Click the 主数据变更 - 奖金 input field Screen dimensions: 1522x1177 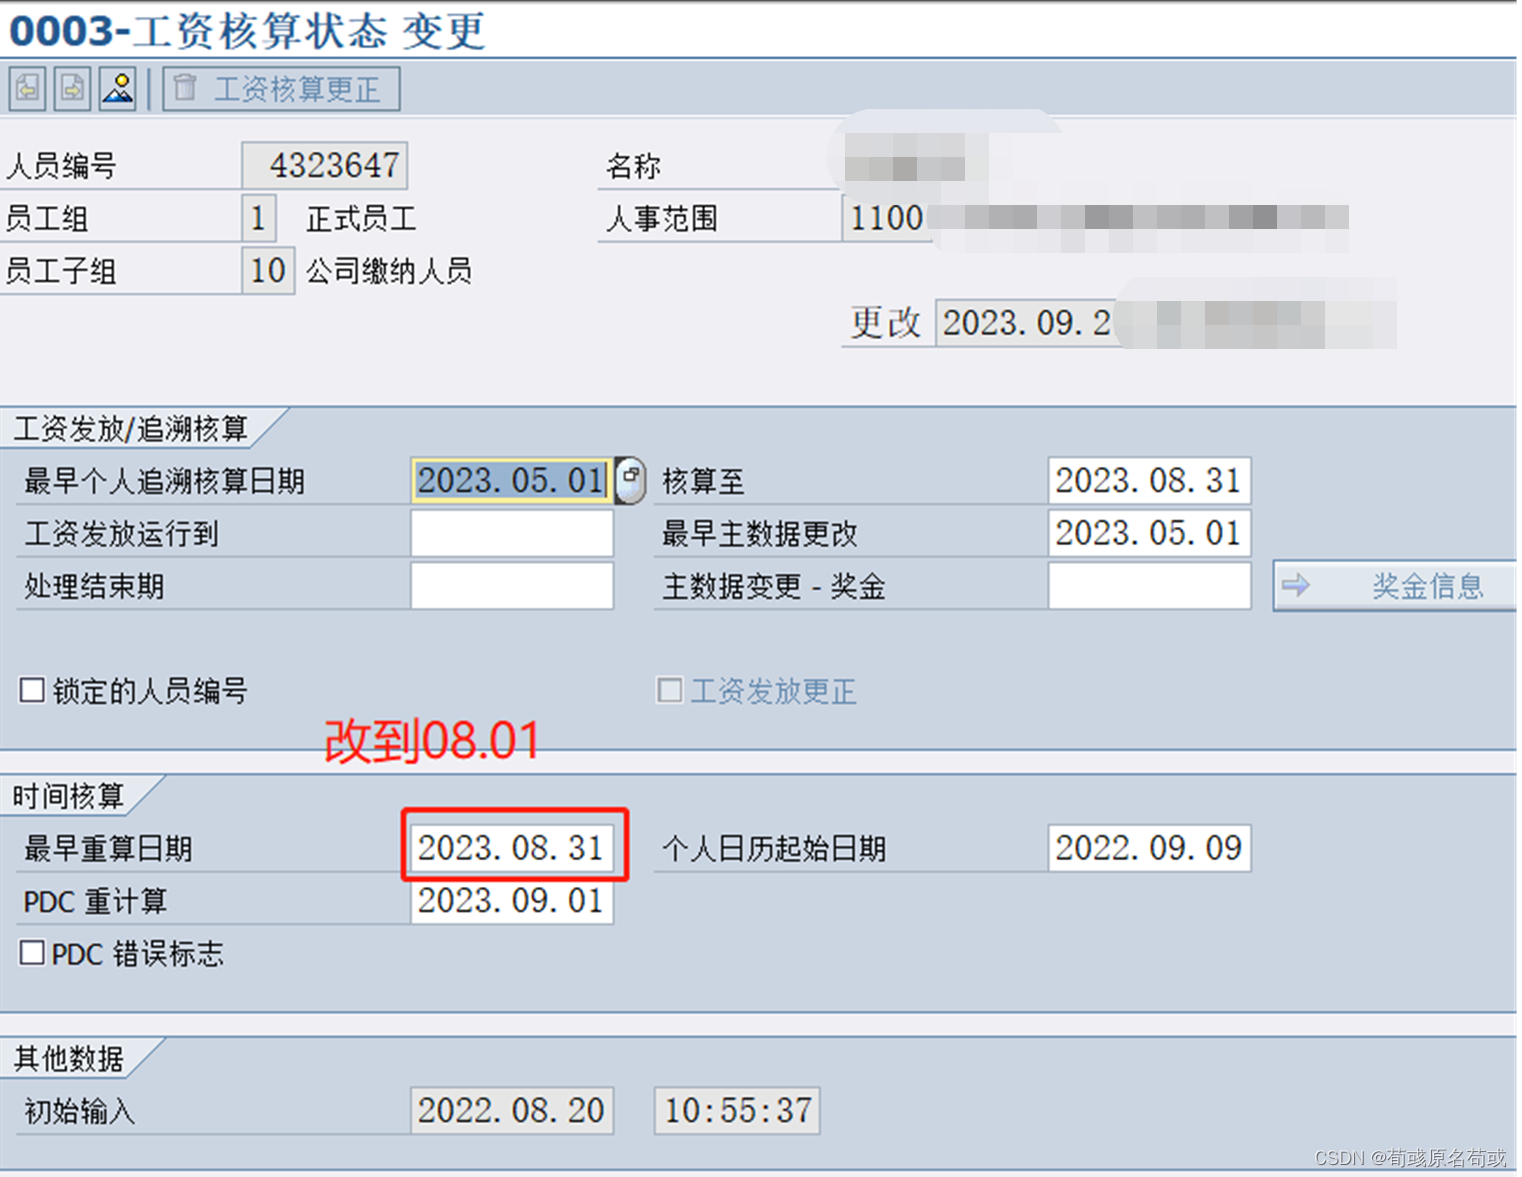(1149, 586)
